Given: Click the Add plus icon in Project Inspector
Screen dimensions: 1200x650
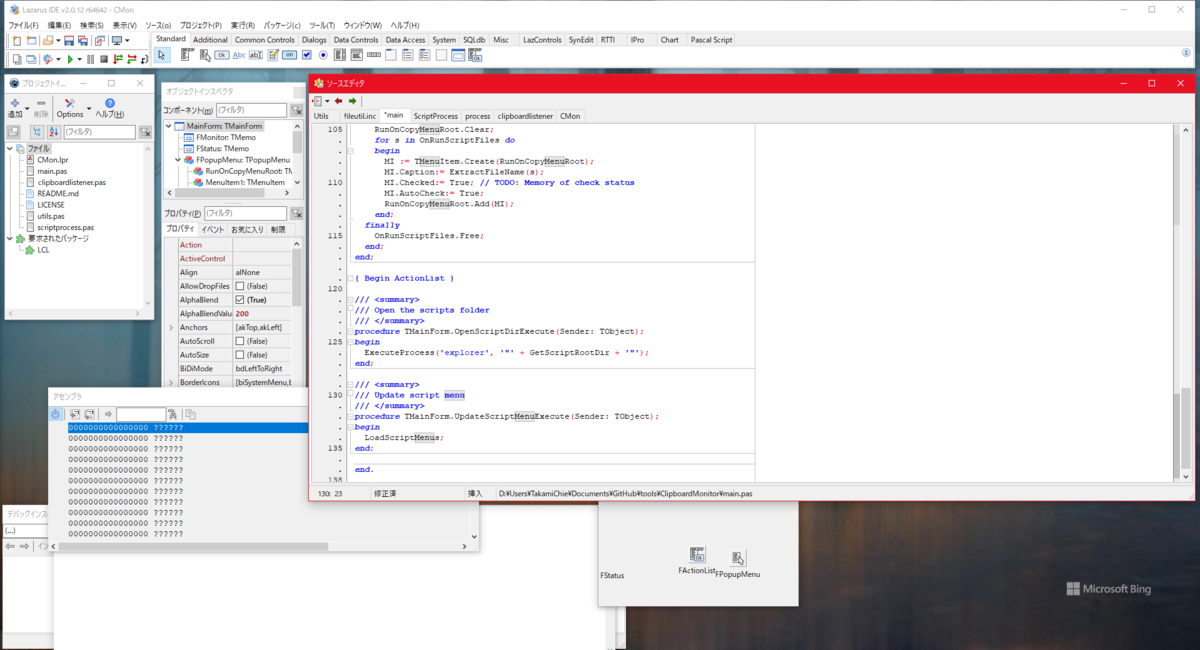Looking at the screenshot, I should coord(15,103).
